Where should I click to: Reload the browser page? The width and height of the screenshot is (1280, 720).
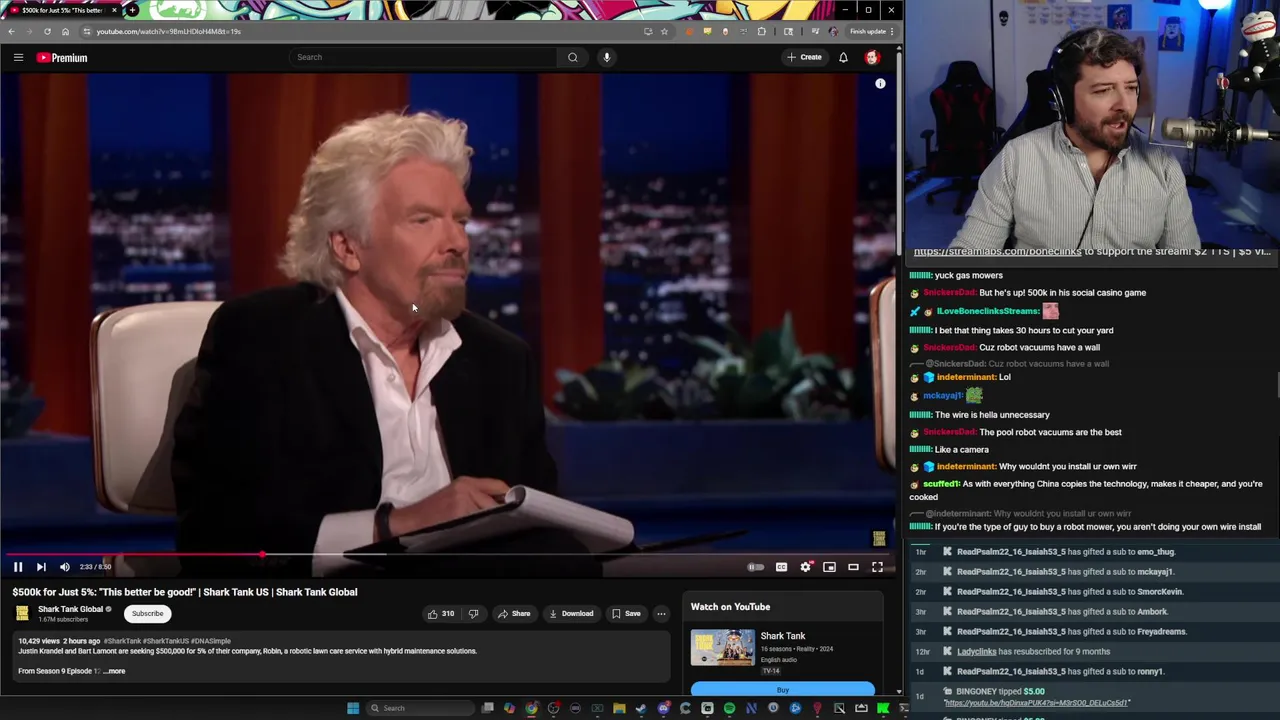point(47,31)
